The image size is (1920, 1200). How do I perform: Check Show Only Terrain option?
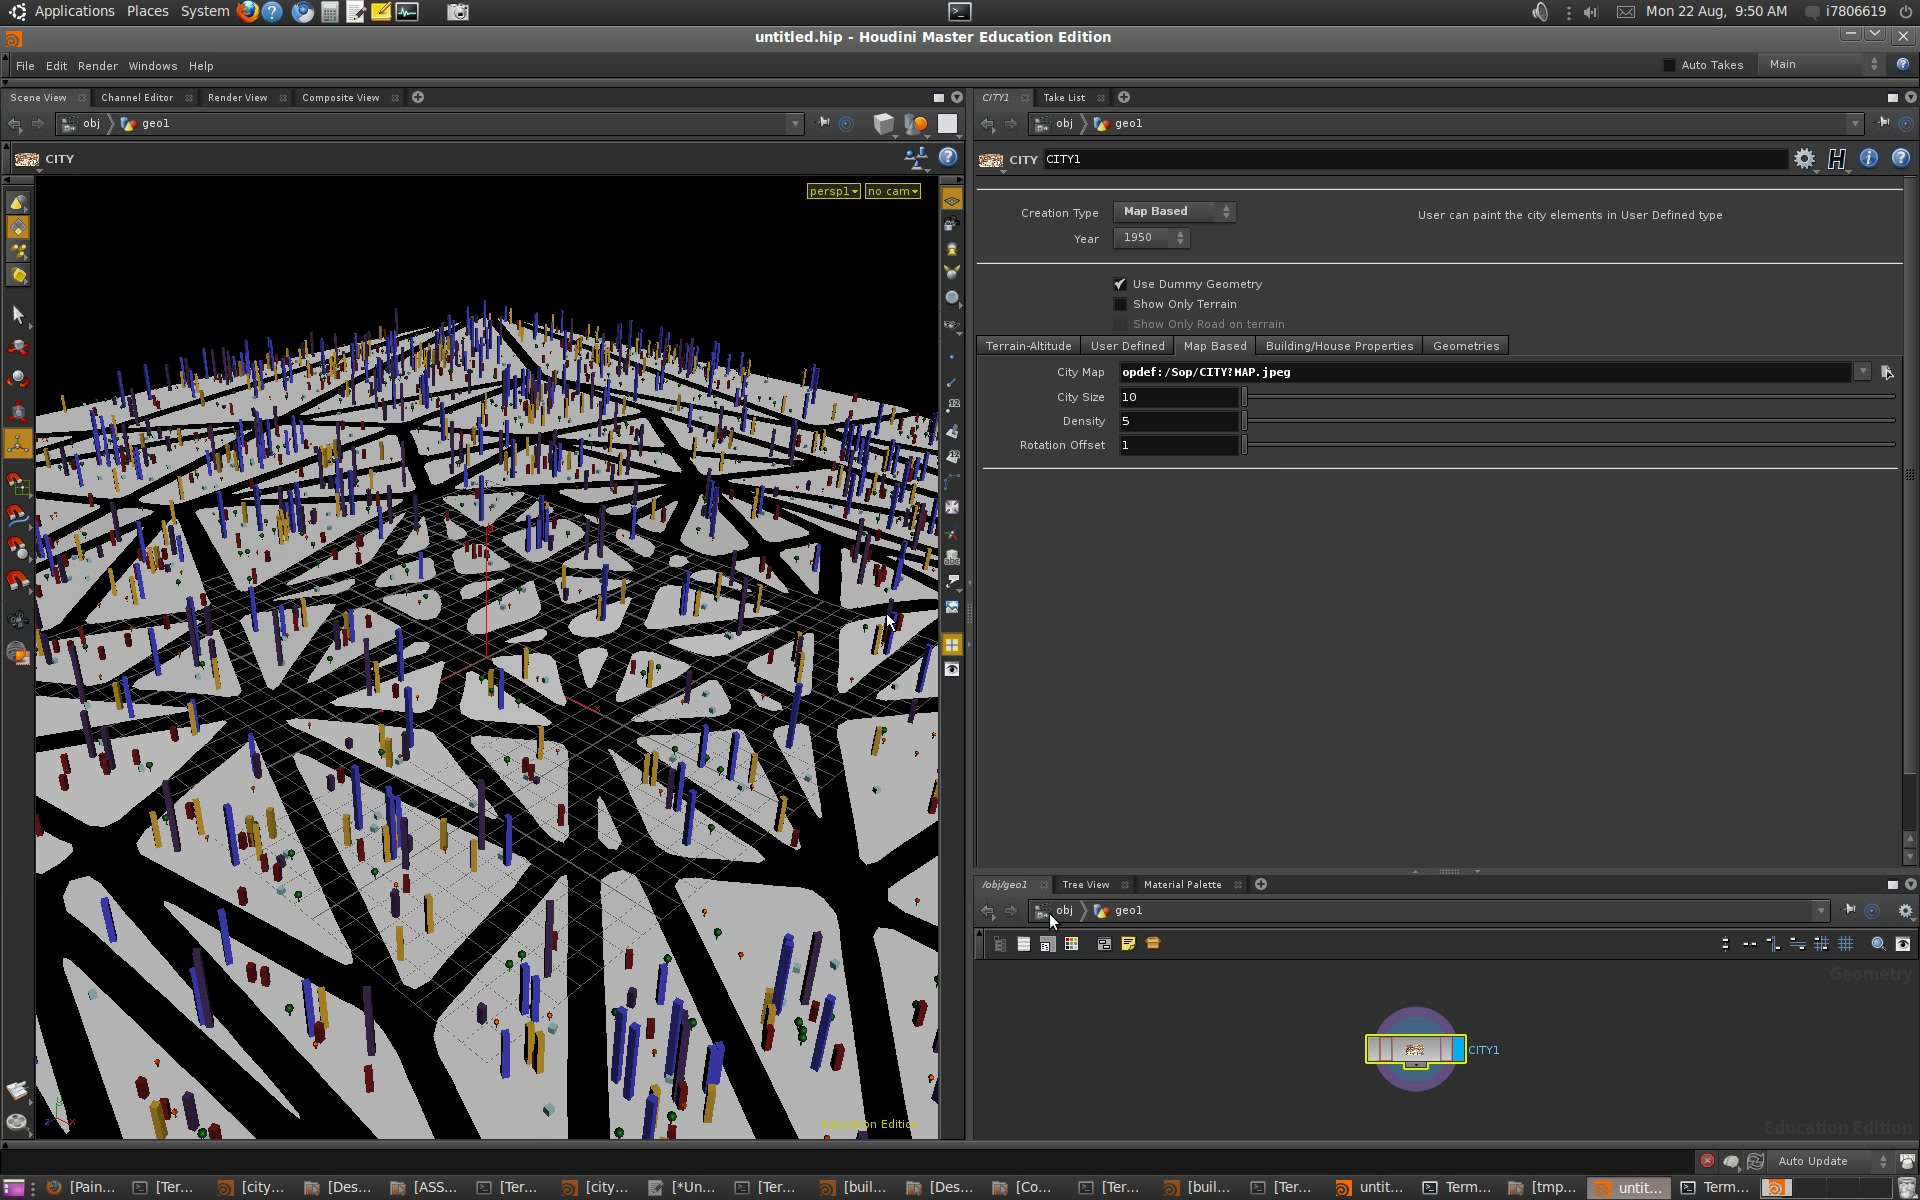1120,304
